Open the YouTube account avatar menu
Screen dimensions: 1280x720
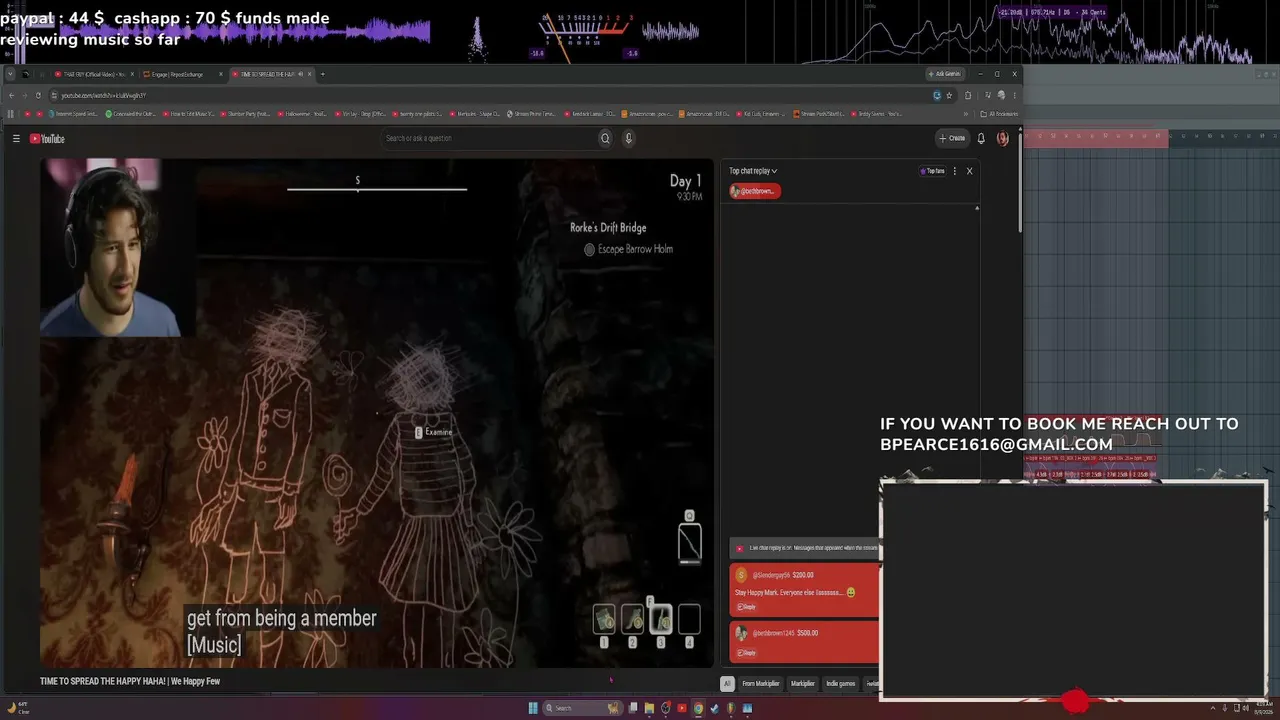[x=1003, y=139]
